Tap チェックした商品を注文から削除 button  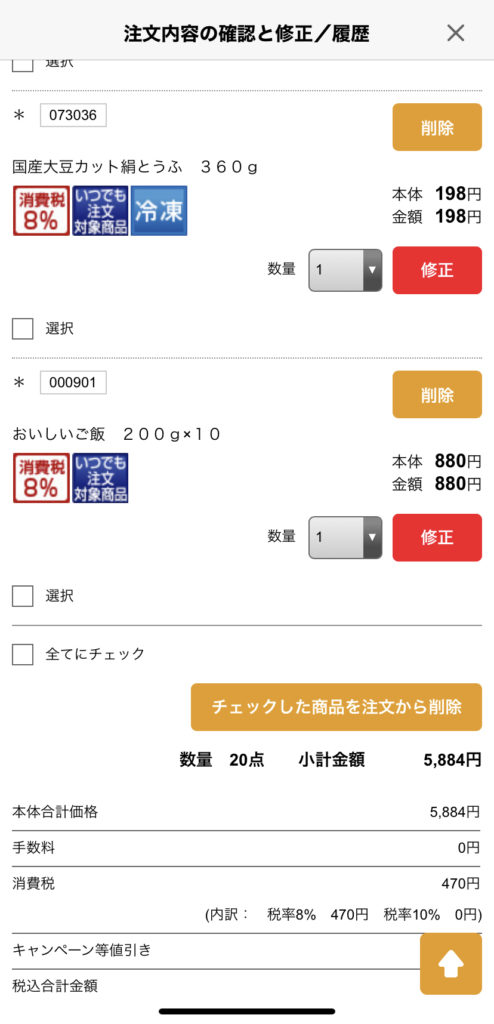click(337, 707)
